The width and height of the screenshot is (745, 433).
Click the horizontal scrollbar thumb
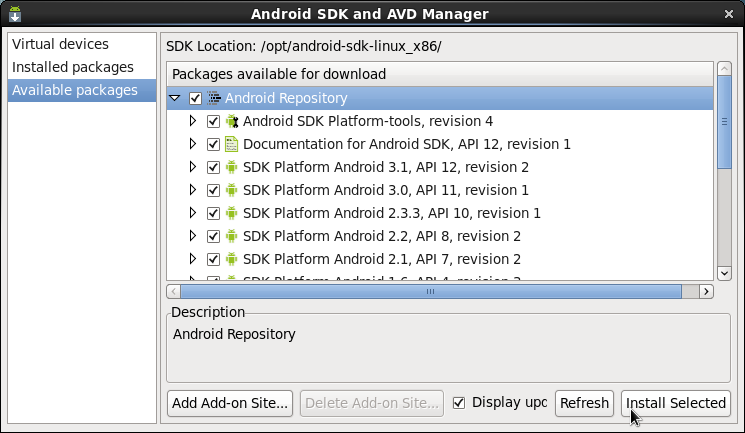pos(431,291)
